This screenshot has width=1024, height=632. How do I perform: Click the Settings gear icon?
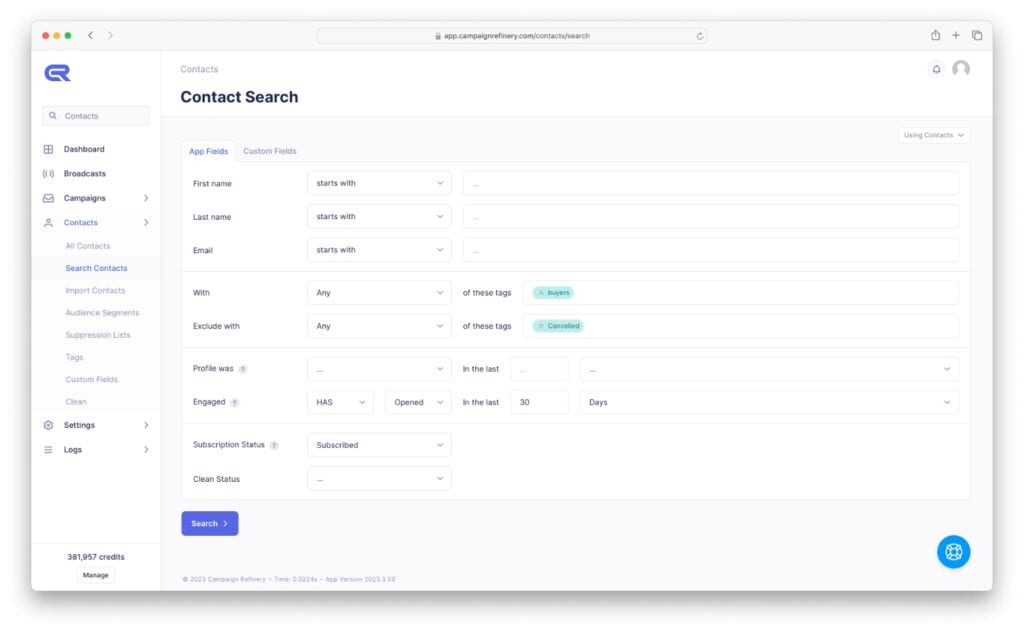pyautogui.click(x=48, y=425)
